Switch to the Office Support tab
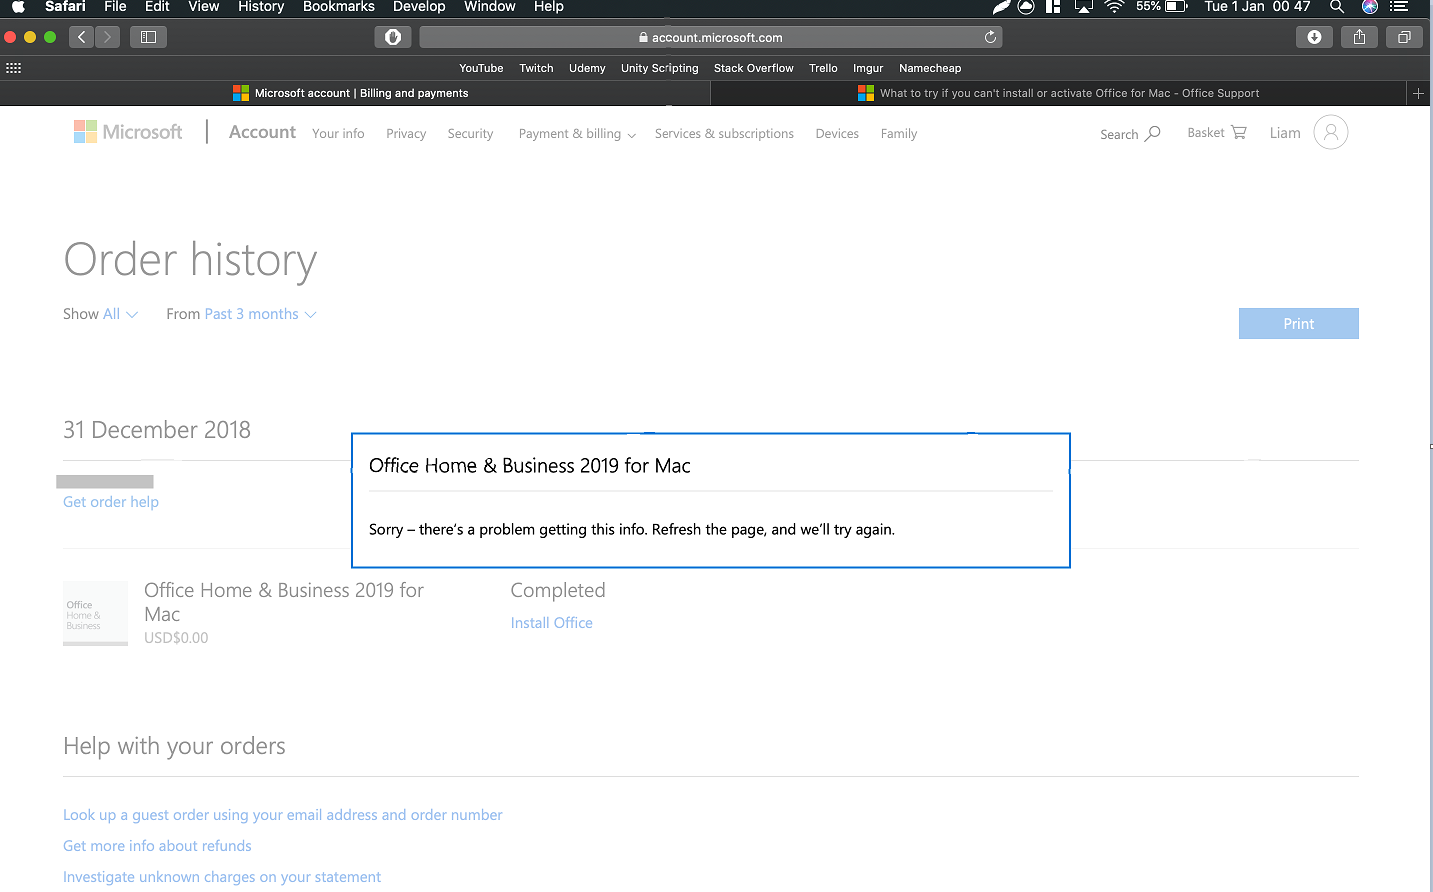The width and height of the screenshot is (1433, 892). pos(1059,93)
